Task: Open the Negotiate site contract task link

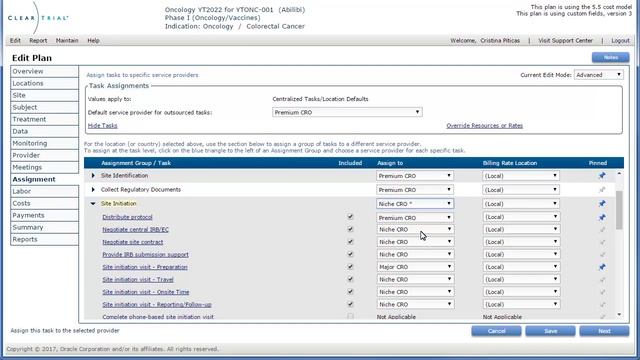Action: (x=133, y=242)
